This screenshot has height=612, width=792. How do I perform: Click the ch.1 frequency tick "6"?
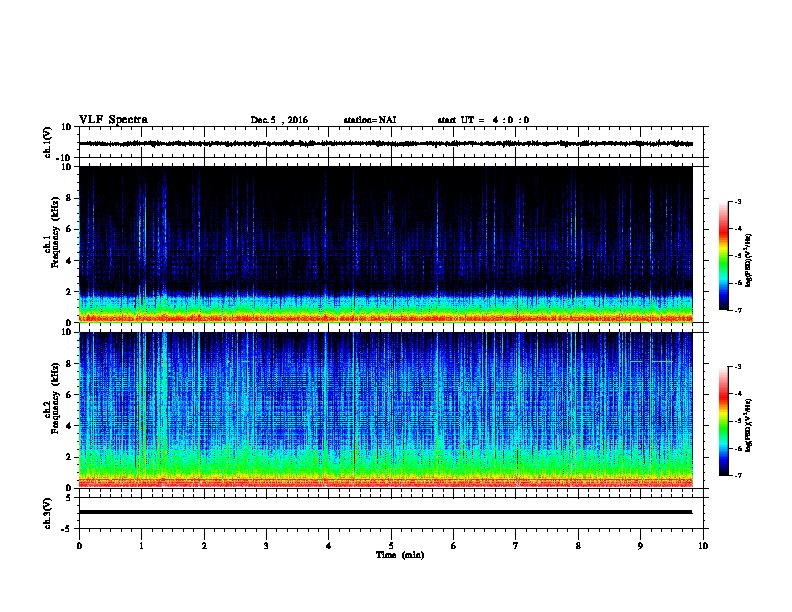[69, 229]
